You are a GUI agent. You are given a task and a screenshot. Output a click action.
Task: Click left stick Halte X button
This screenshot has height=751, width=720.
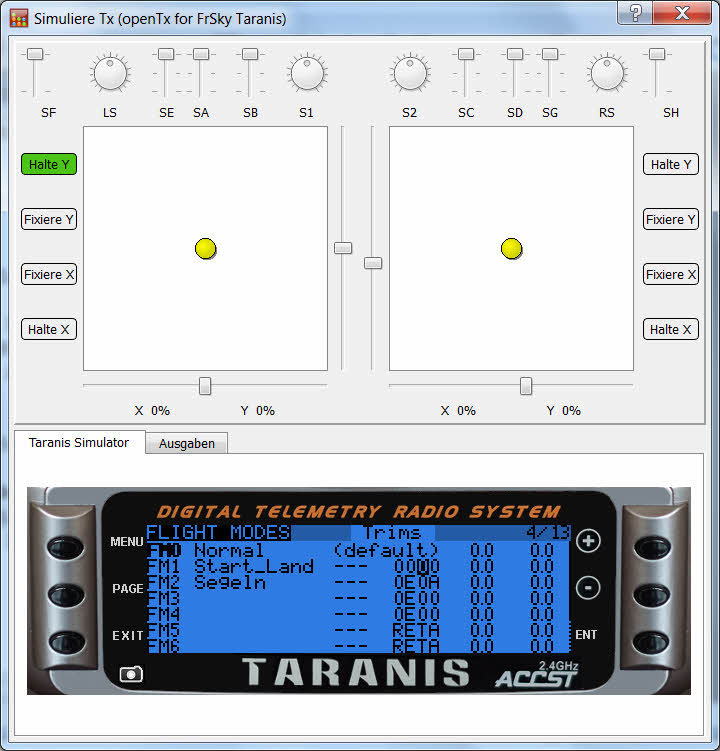click(x=49, y=330)
